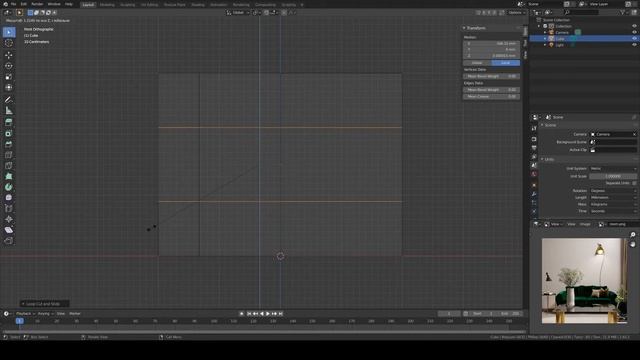Activate the Annotate pencil tool
640x360 pixels.
tap(9, 100)
